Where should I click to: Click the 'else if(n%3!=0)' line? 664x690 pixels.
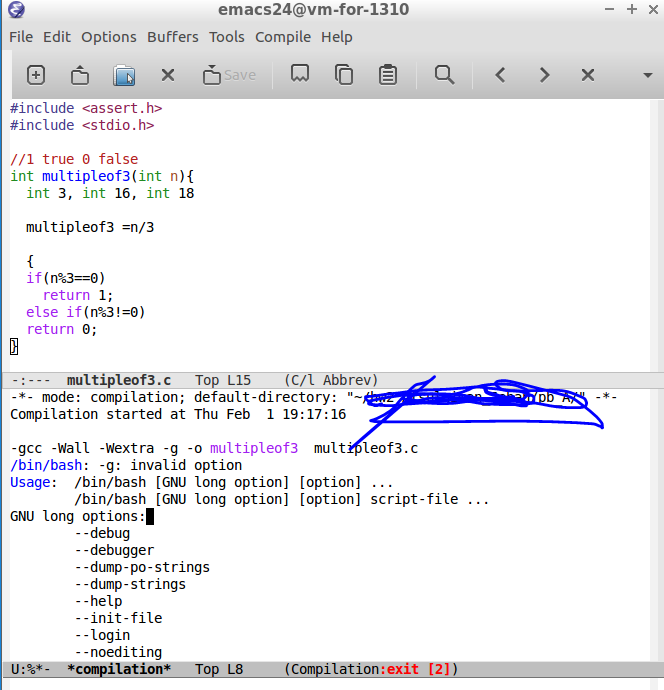tap(85, 312)
